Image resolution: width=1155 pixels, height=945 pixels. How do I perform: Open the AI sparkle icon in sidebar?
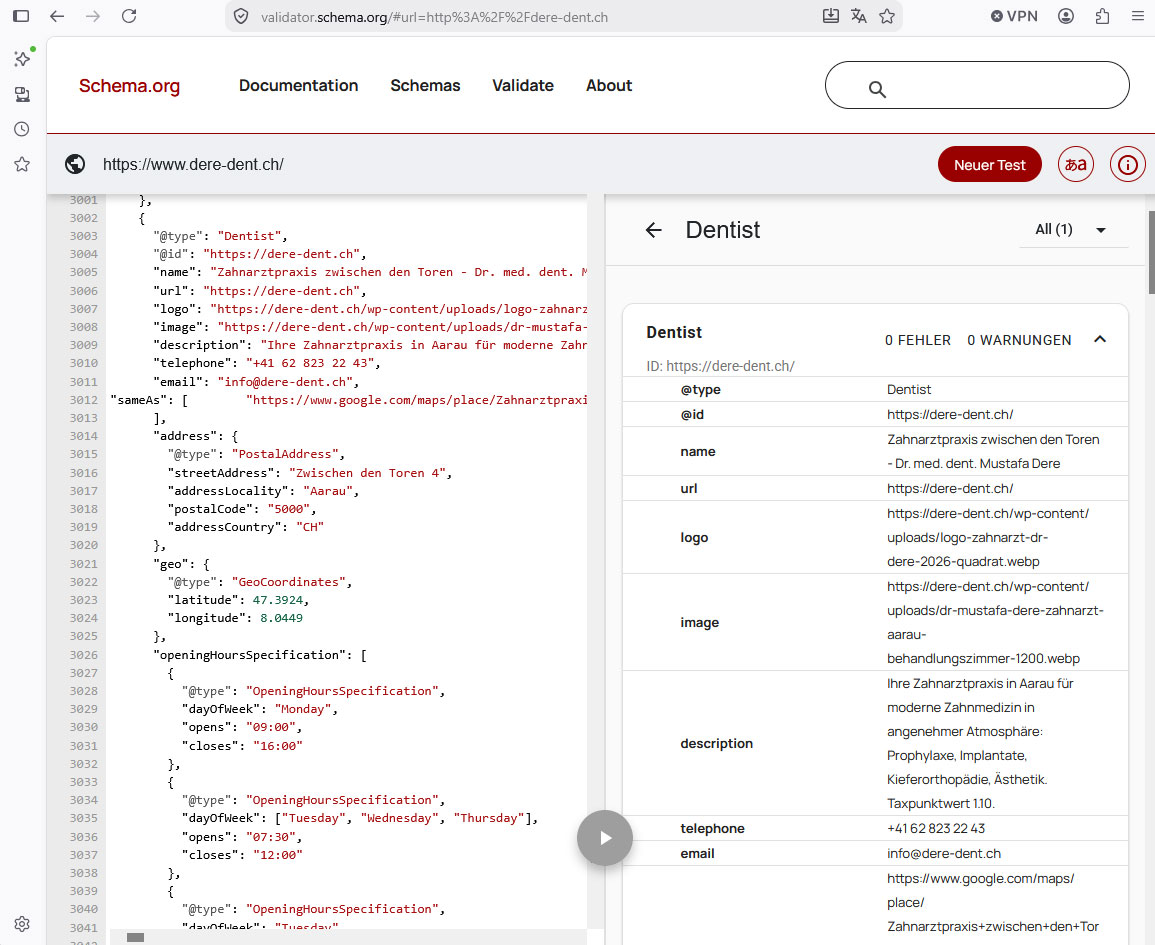(22, 58)
